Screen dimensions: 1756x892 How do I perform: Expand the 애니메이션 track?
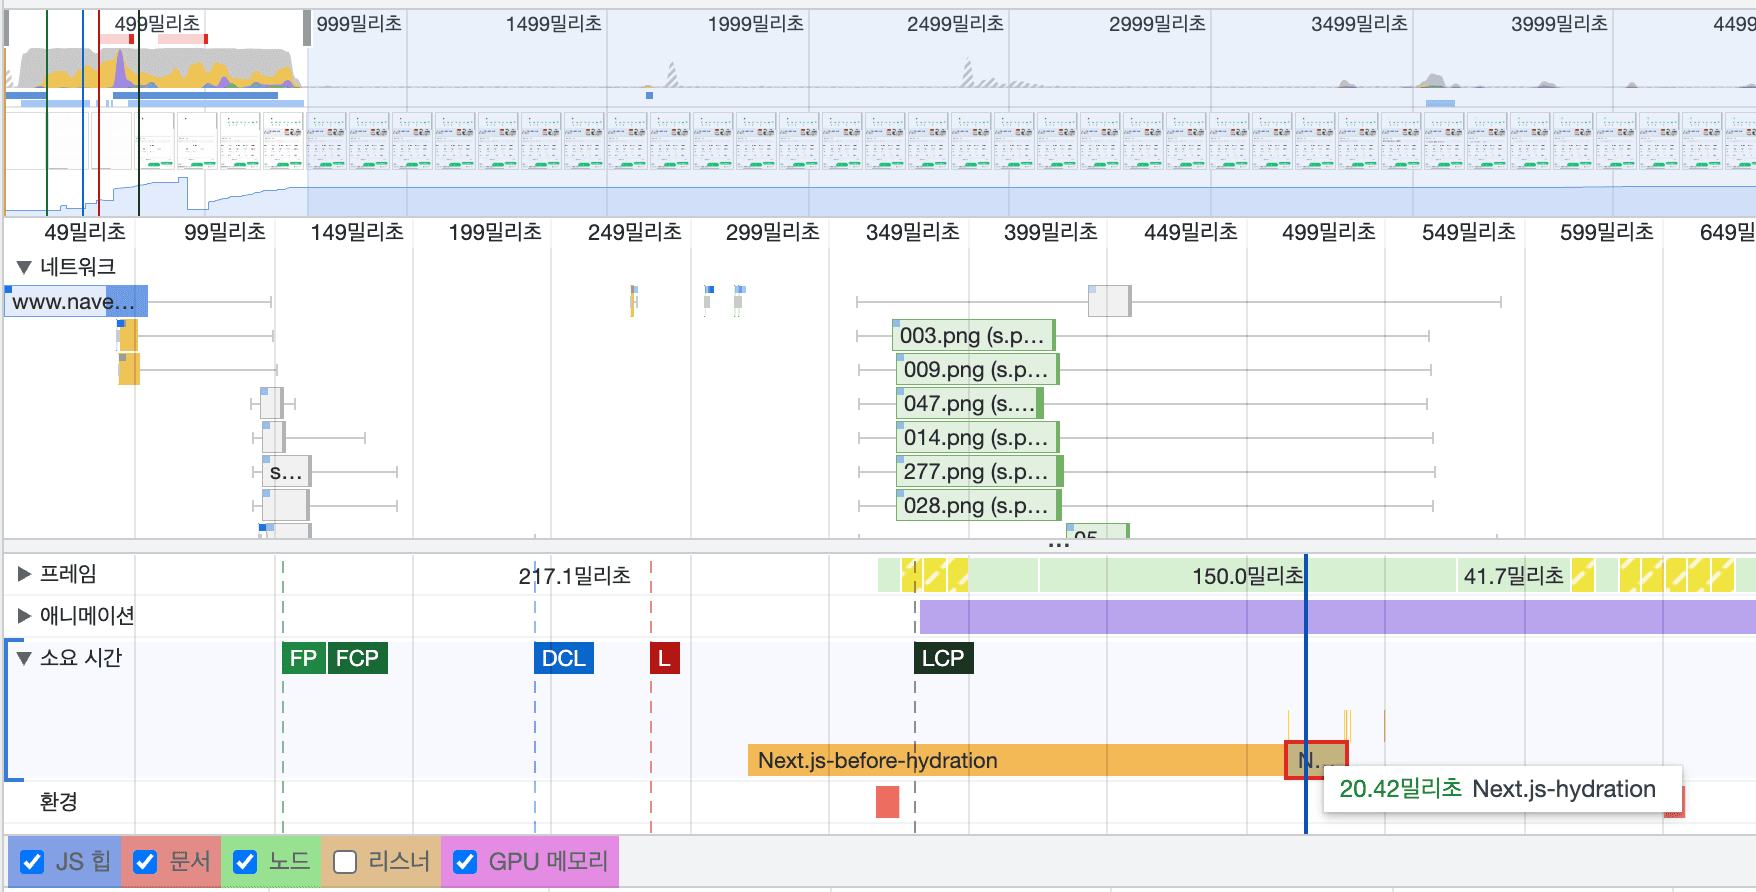pyautogui.click(x=24, y=616)
